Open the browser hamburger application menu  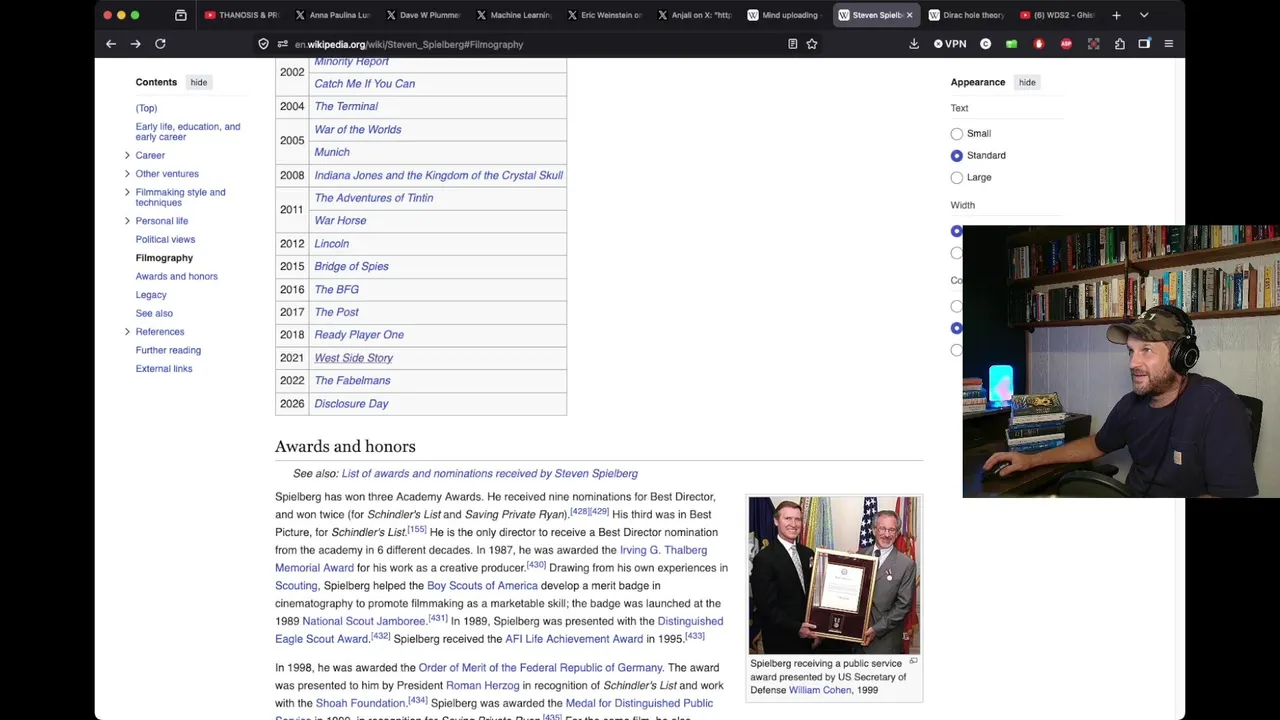click(1168, 44)
